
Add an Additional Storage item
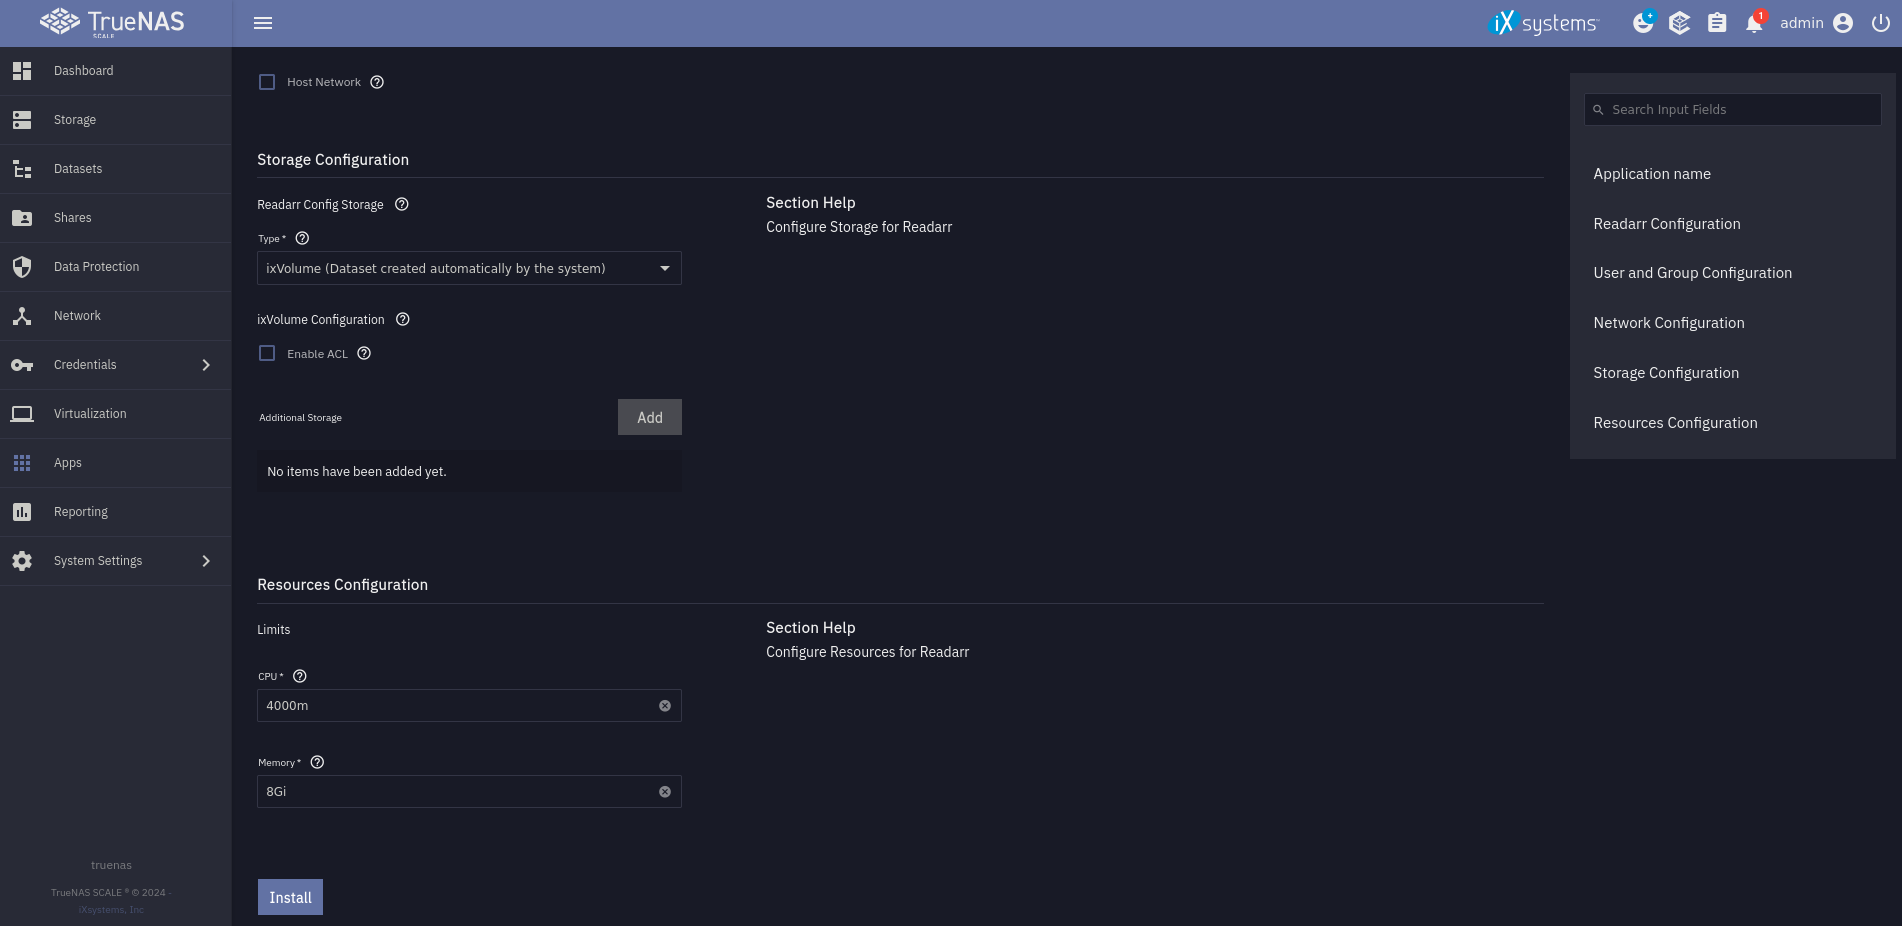(650, 417)
